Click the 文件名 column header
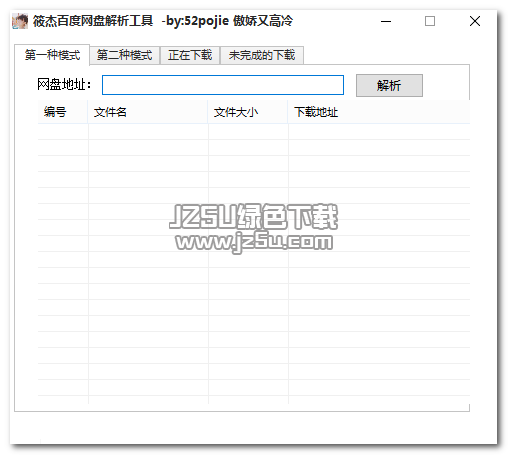 click(x=148, y=112)
